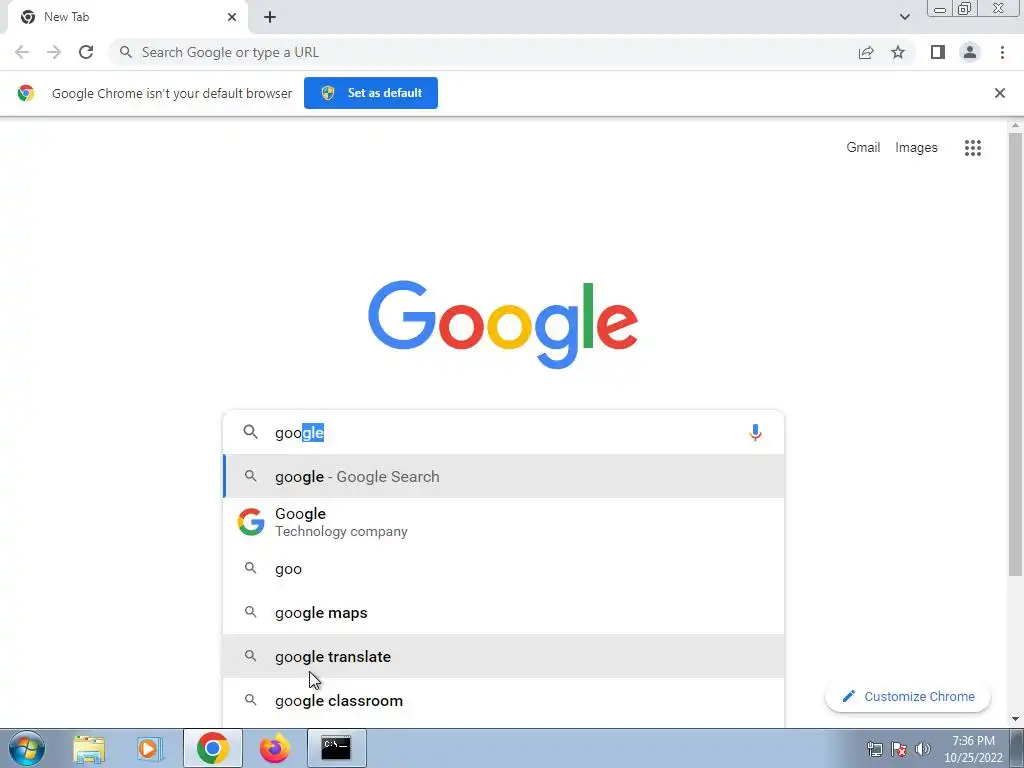Click the page vertical scrollbar
This screenshot has height=768, width=1024.
tap(1015, 354)
